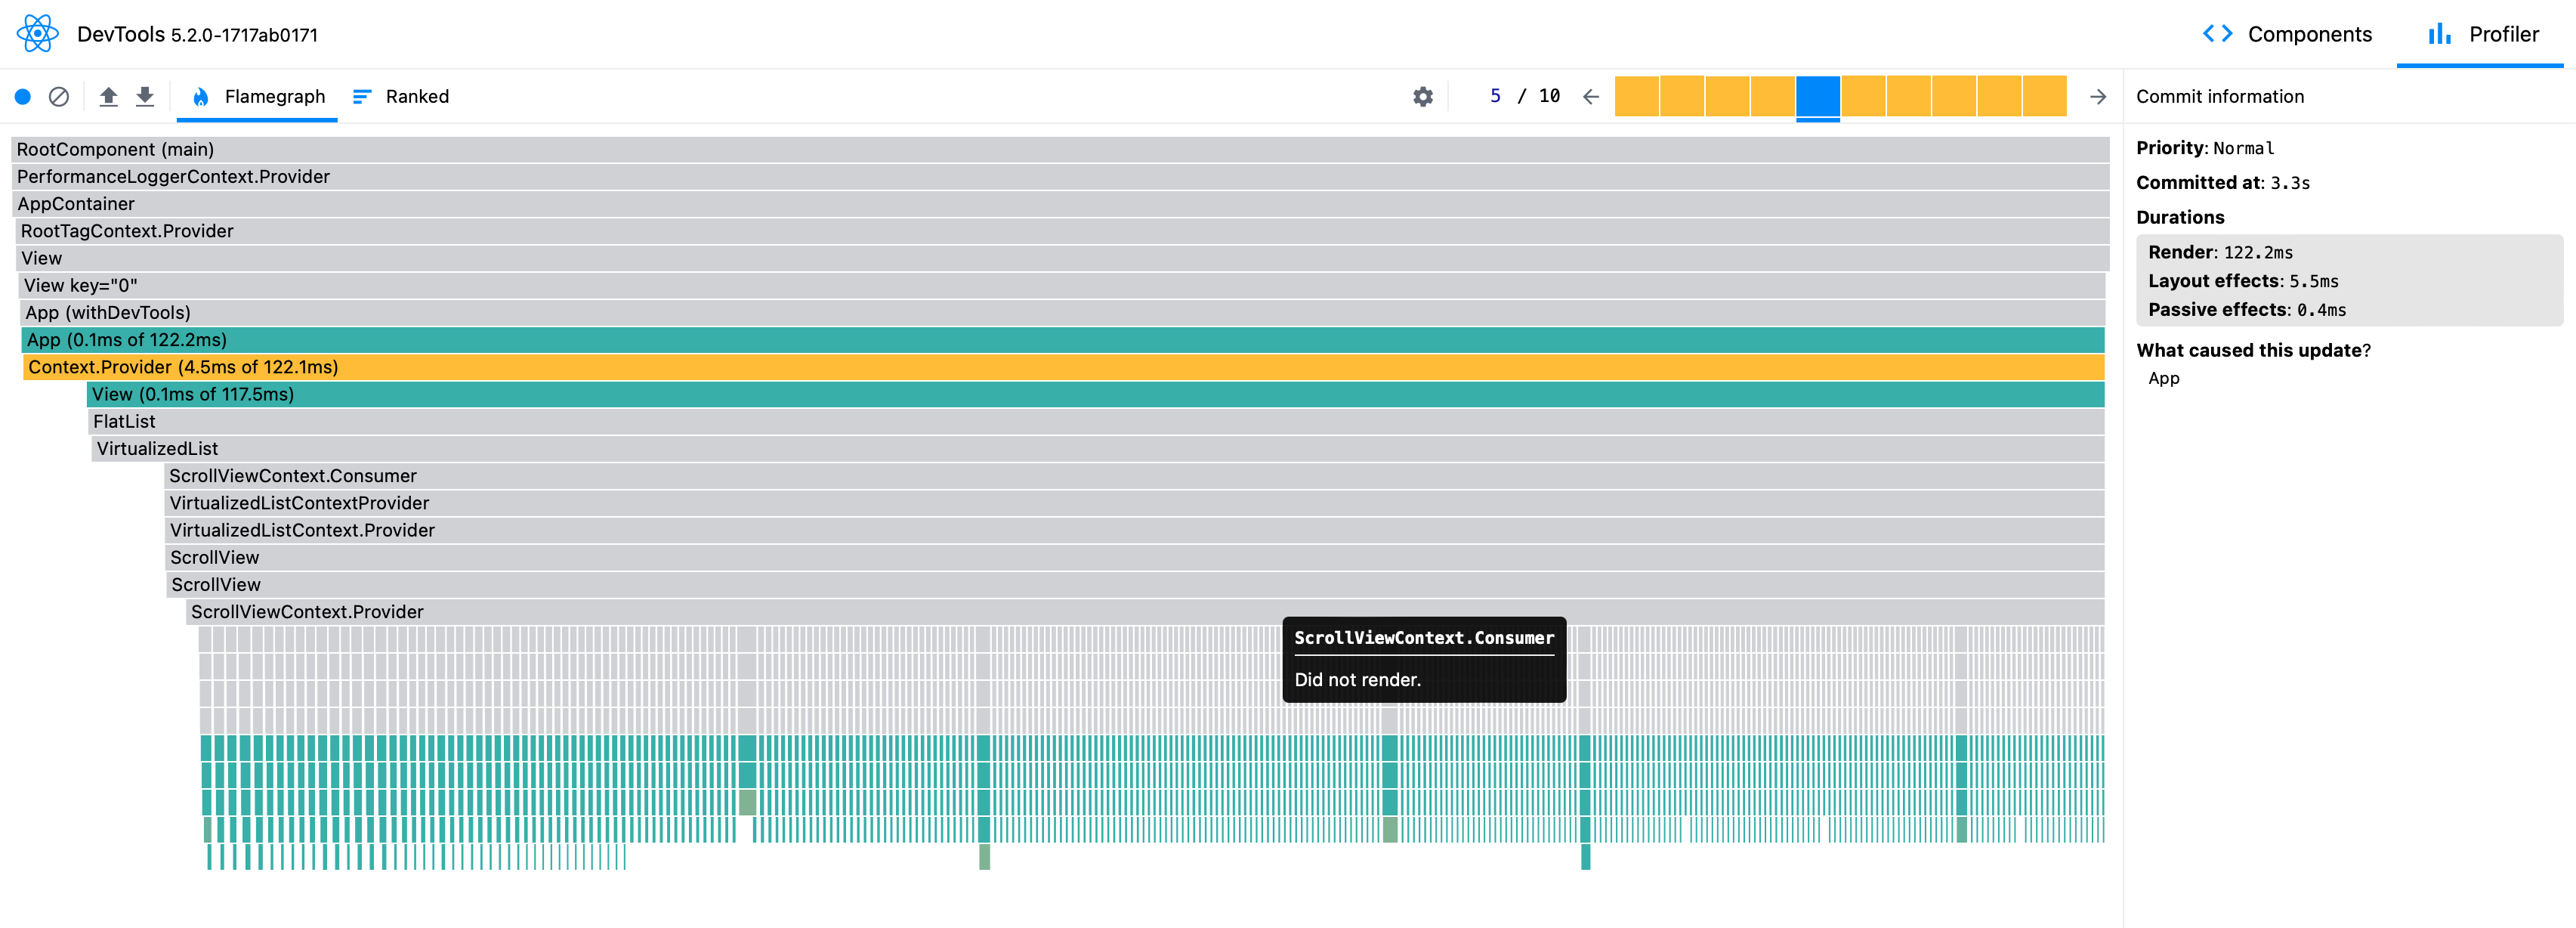This screenshot has width=2576, height=928.
Task: Select the App (0.1ms of 122.2ms) bar
Action: [x=1063, y=340]
